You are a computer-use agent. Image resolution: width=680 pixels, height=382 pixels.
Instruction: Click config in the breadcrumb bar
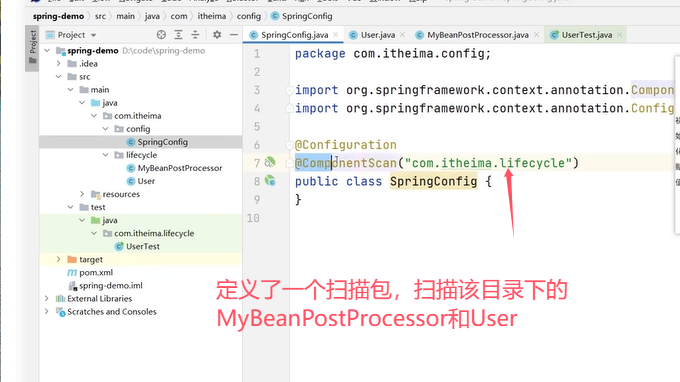(249, 16)
